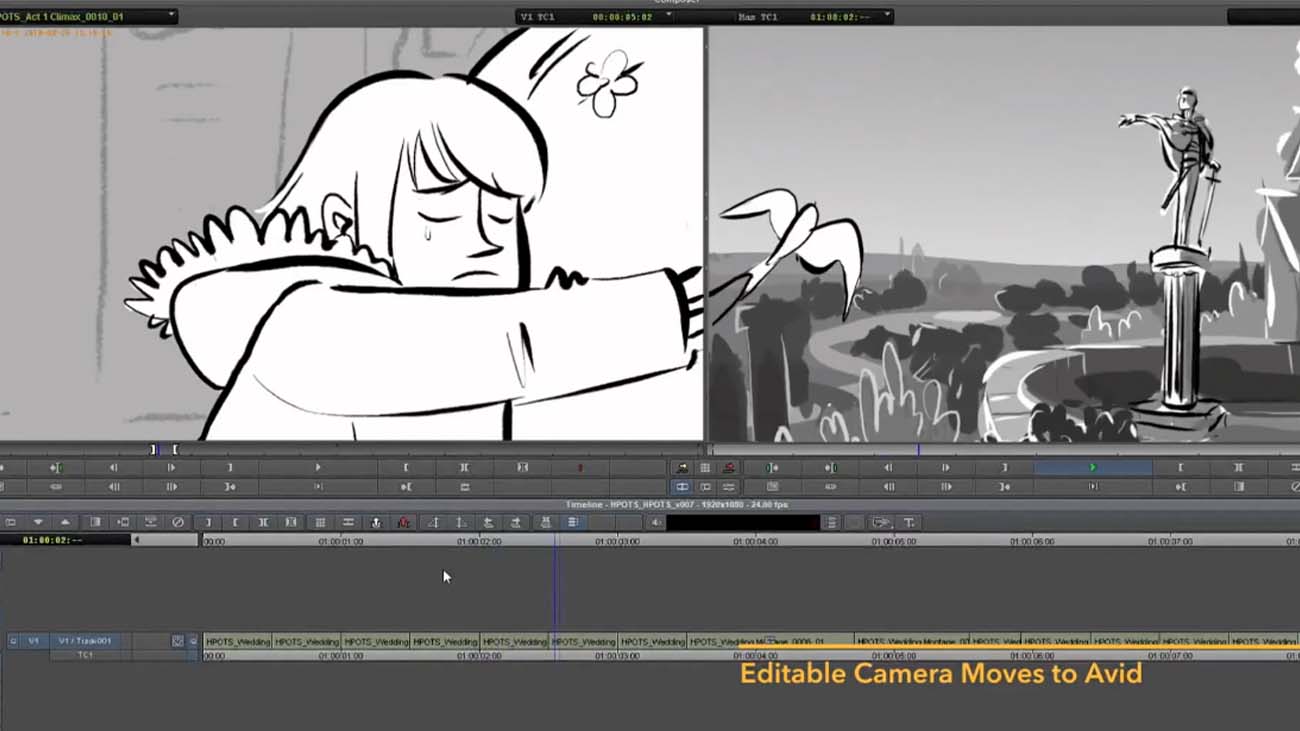This screenshot has height=731, width=1300.
Task: Open the title tool T icon
Action: [909, 522]
